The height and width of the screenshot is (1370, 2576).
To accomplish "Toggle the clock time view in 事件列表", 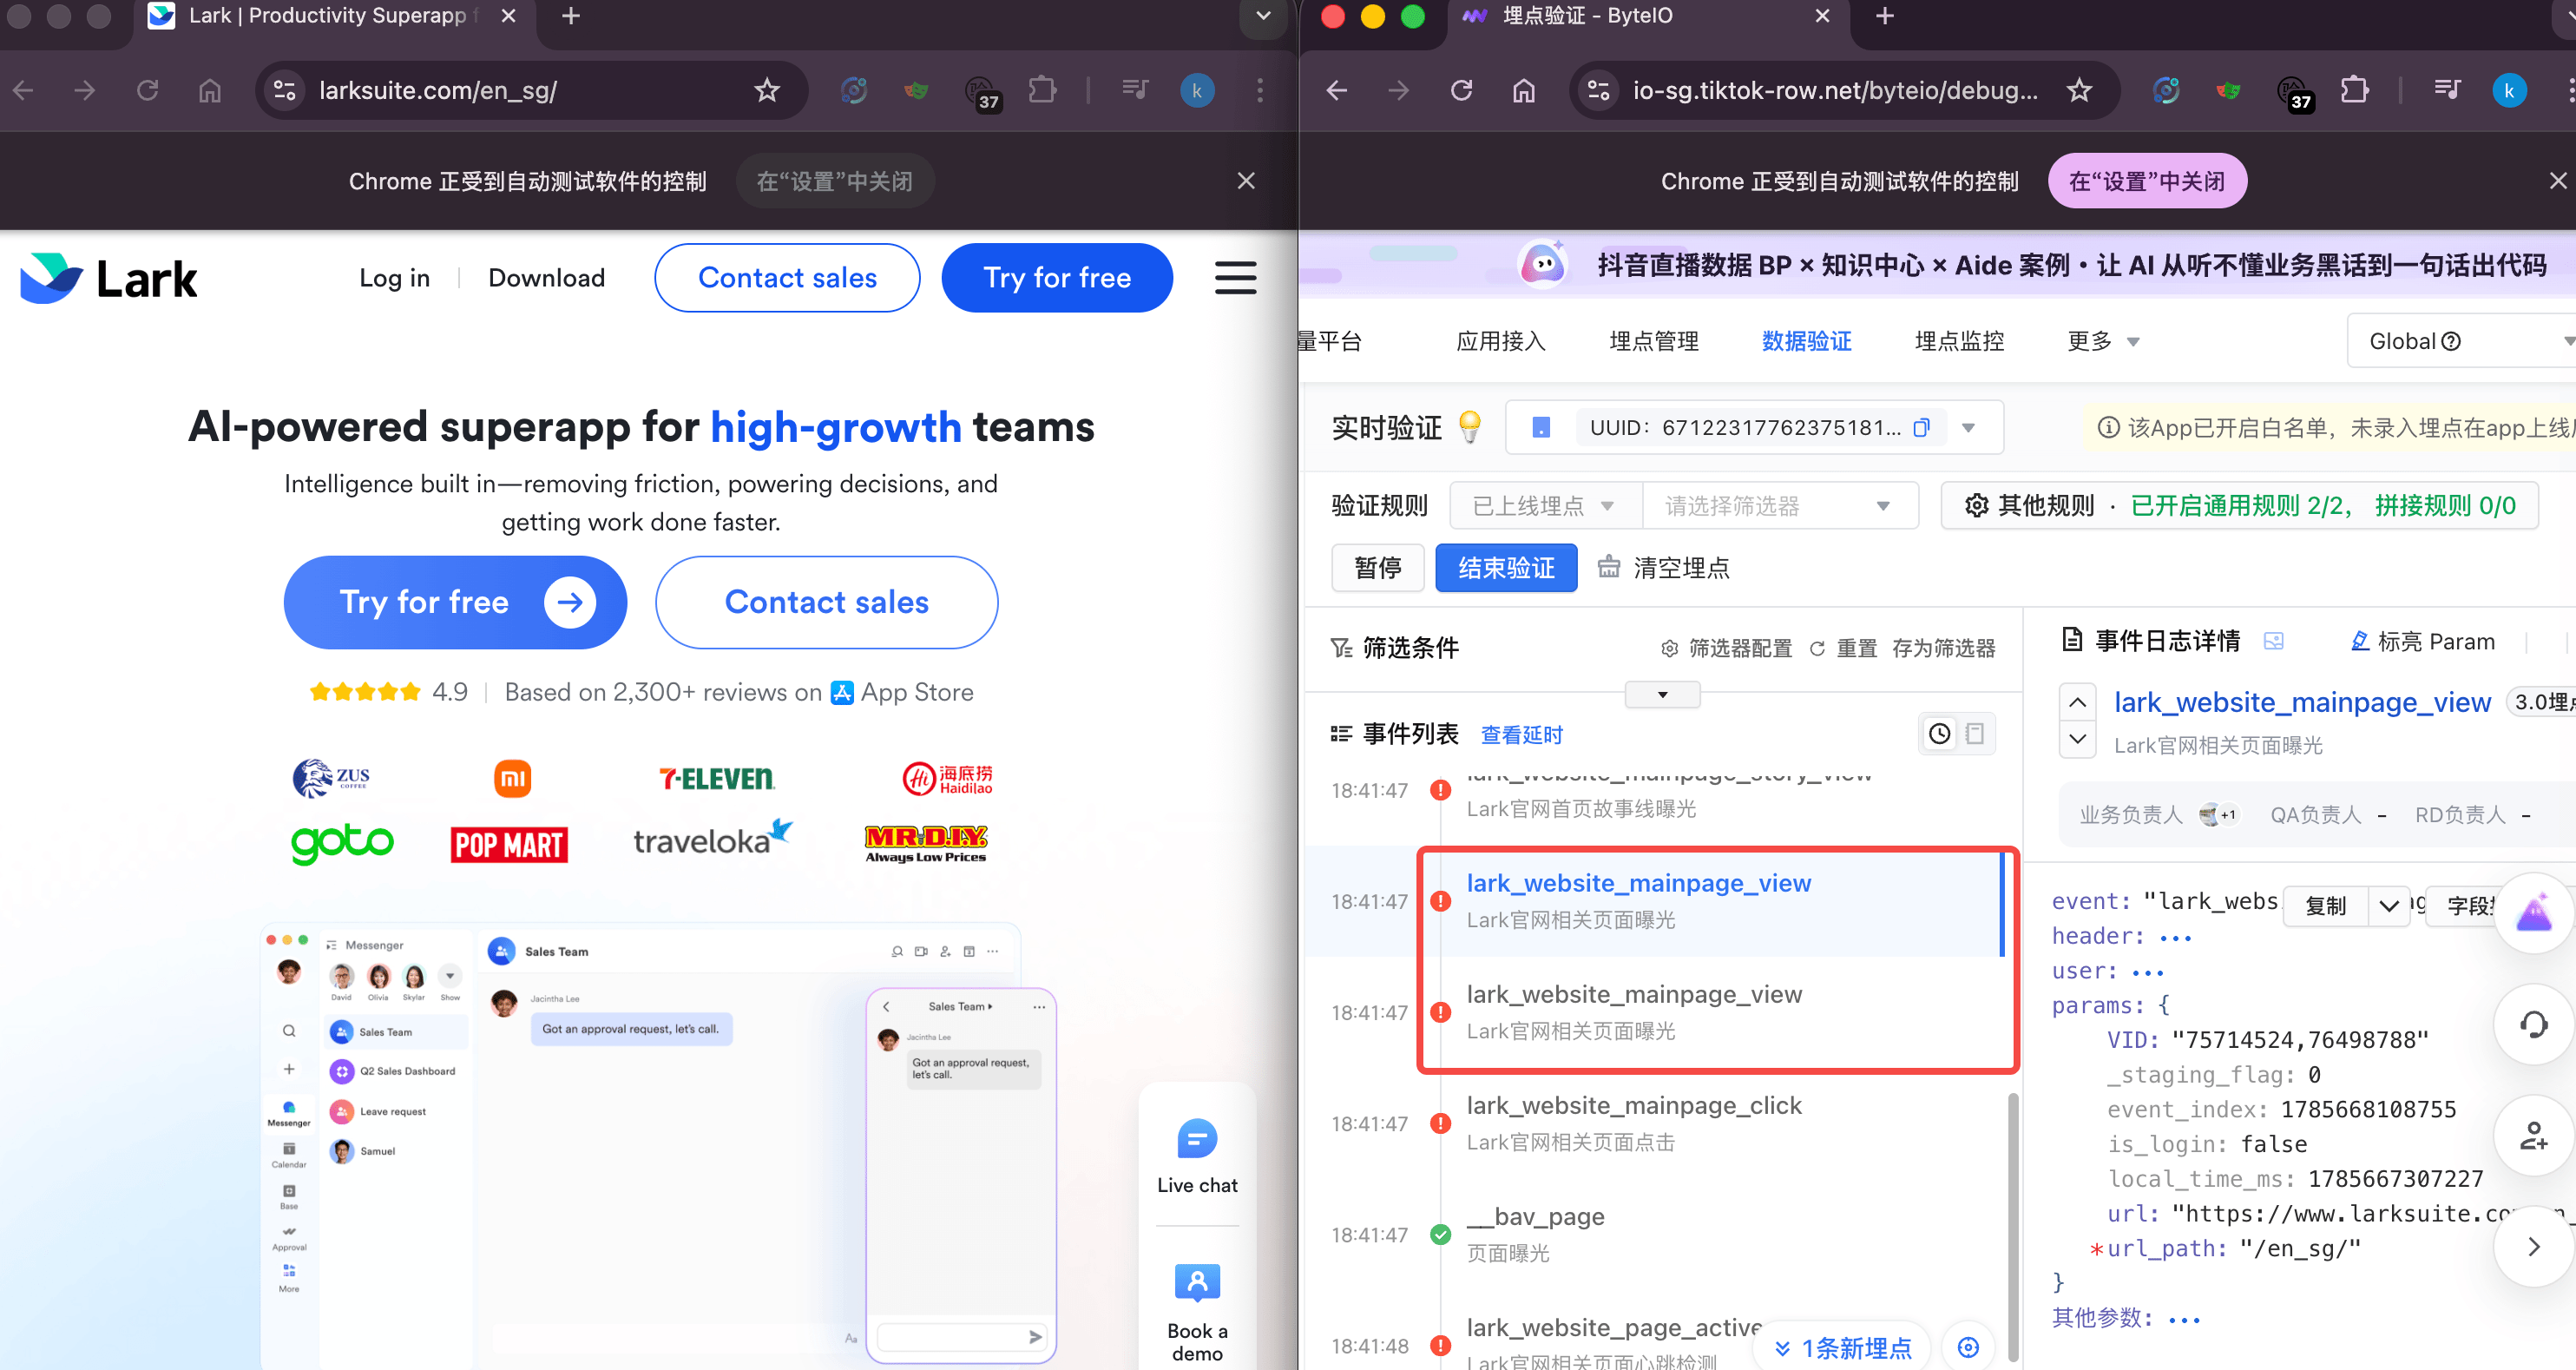I will 1939,734.
